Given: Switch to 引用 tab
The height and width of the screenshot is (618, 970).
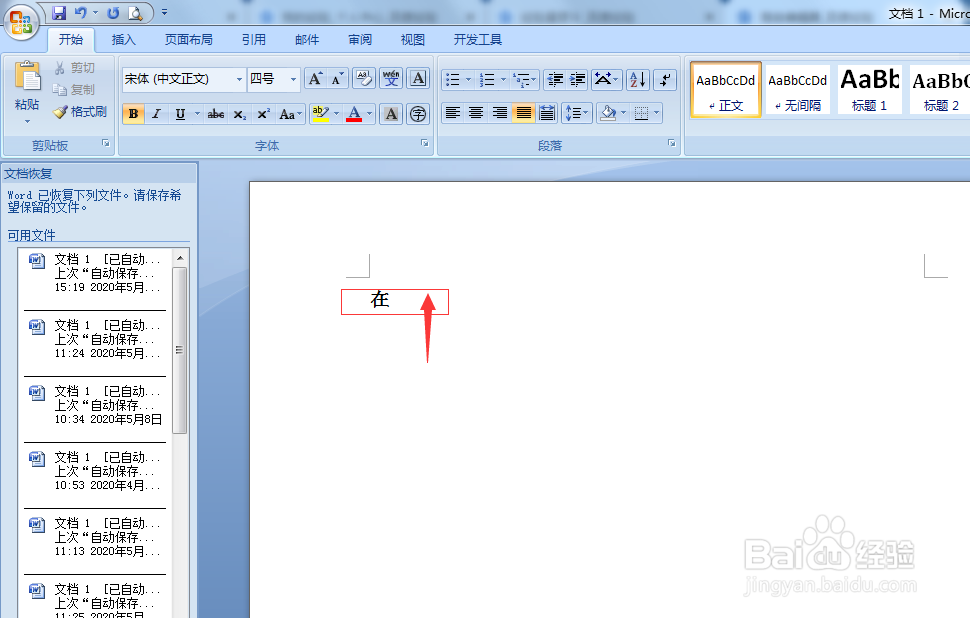Looking at the screenshot, I should coord(254,40).
